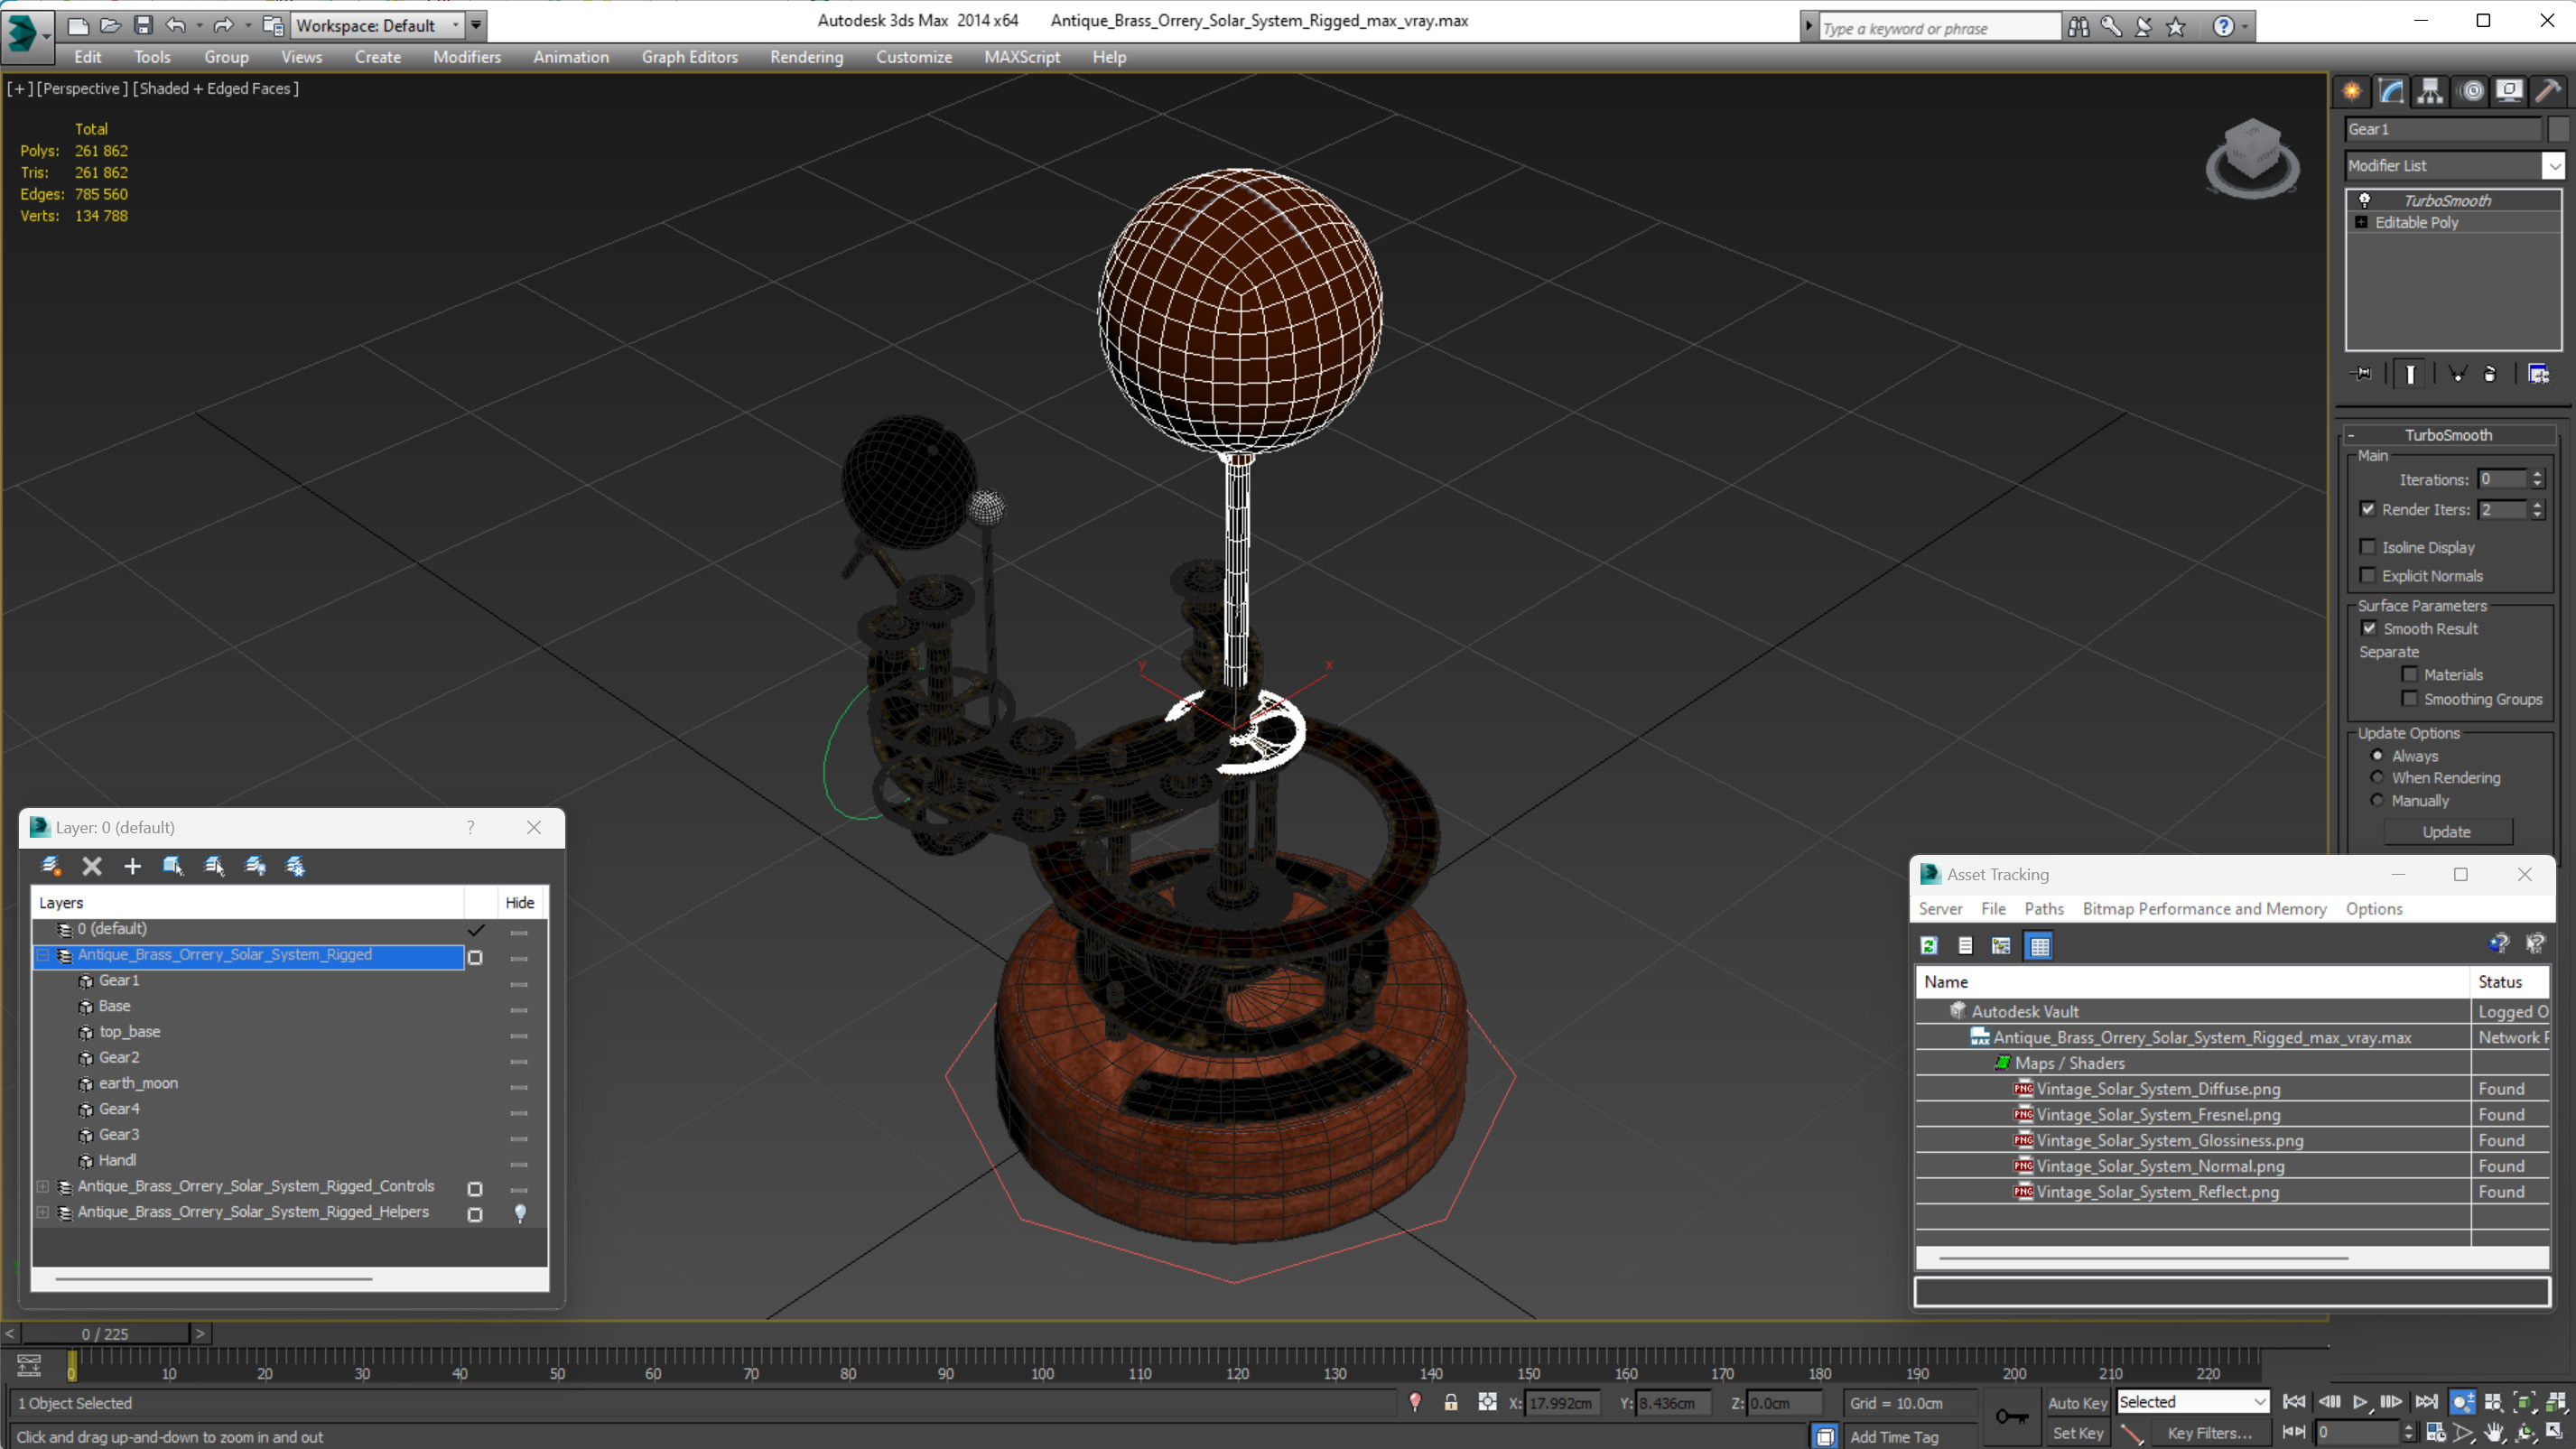This screenshot has width=2576, height=1449.
Task: Click the Pin Stack icon under modifier stack
Action: [2362, 374]
